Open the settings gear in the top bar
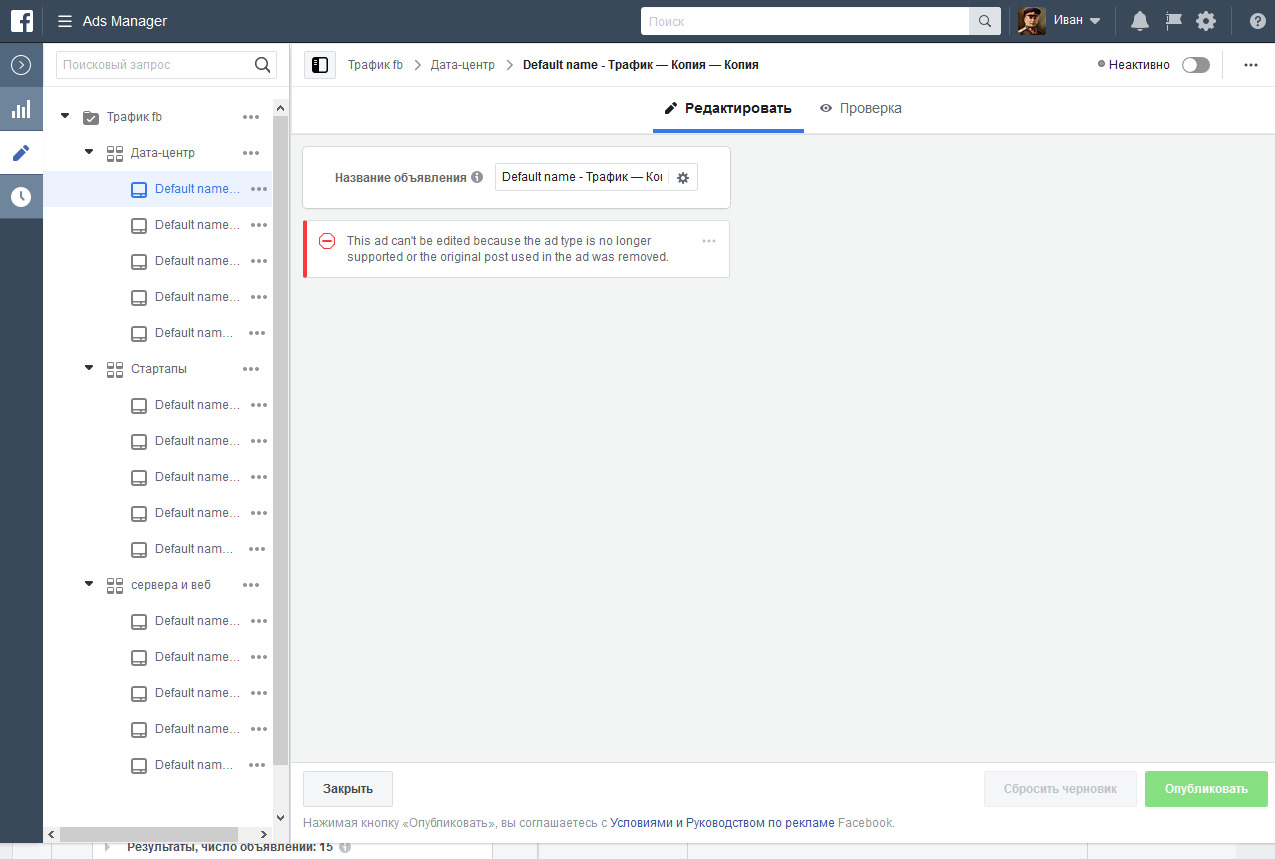Image resolution: width=1275 pixels, height=859 pixels. (x=1206, y=21)
